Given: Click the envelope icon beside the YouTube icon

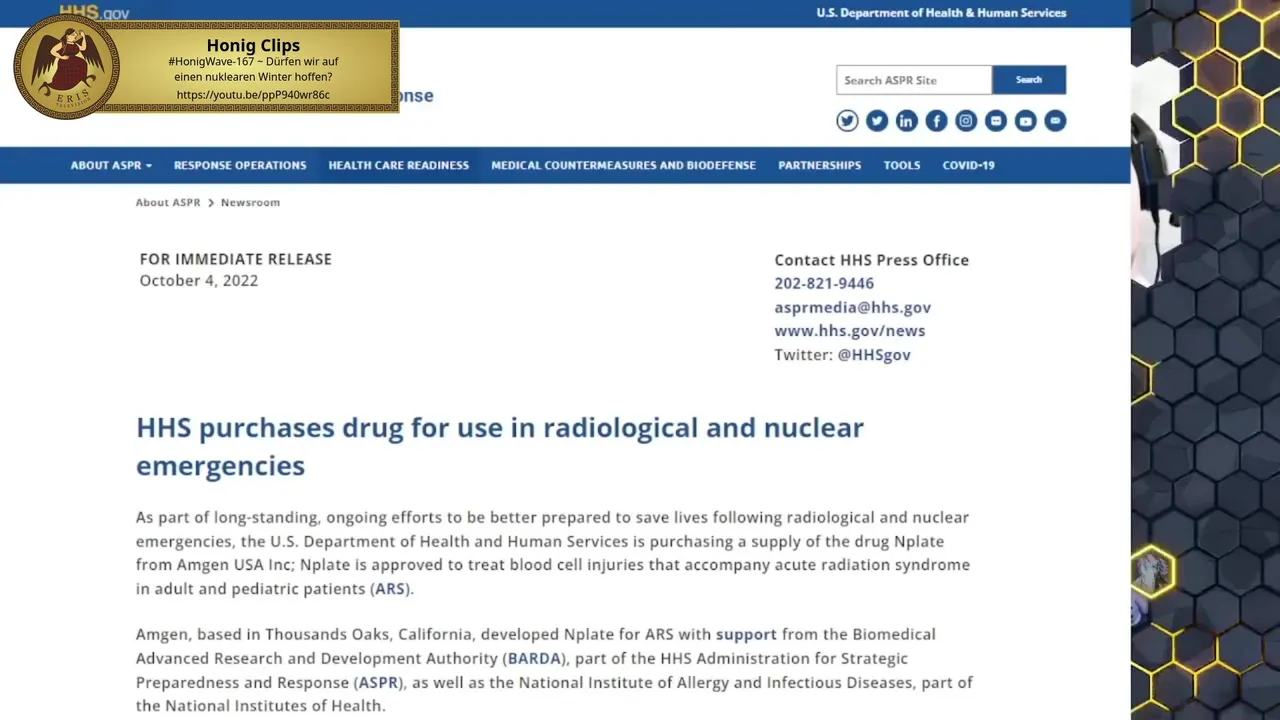Looking at the screenshot, I should click(1055, 121).
